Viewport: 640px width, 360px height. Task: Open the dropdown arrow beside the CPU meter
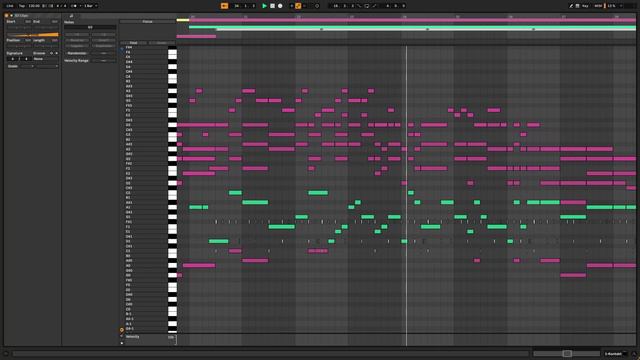621,6
